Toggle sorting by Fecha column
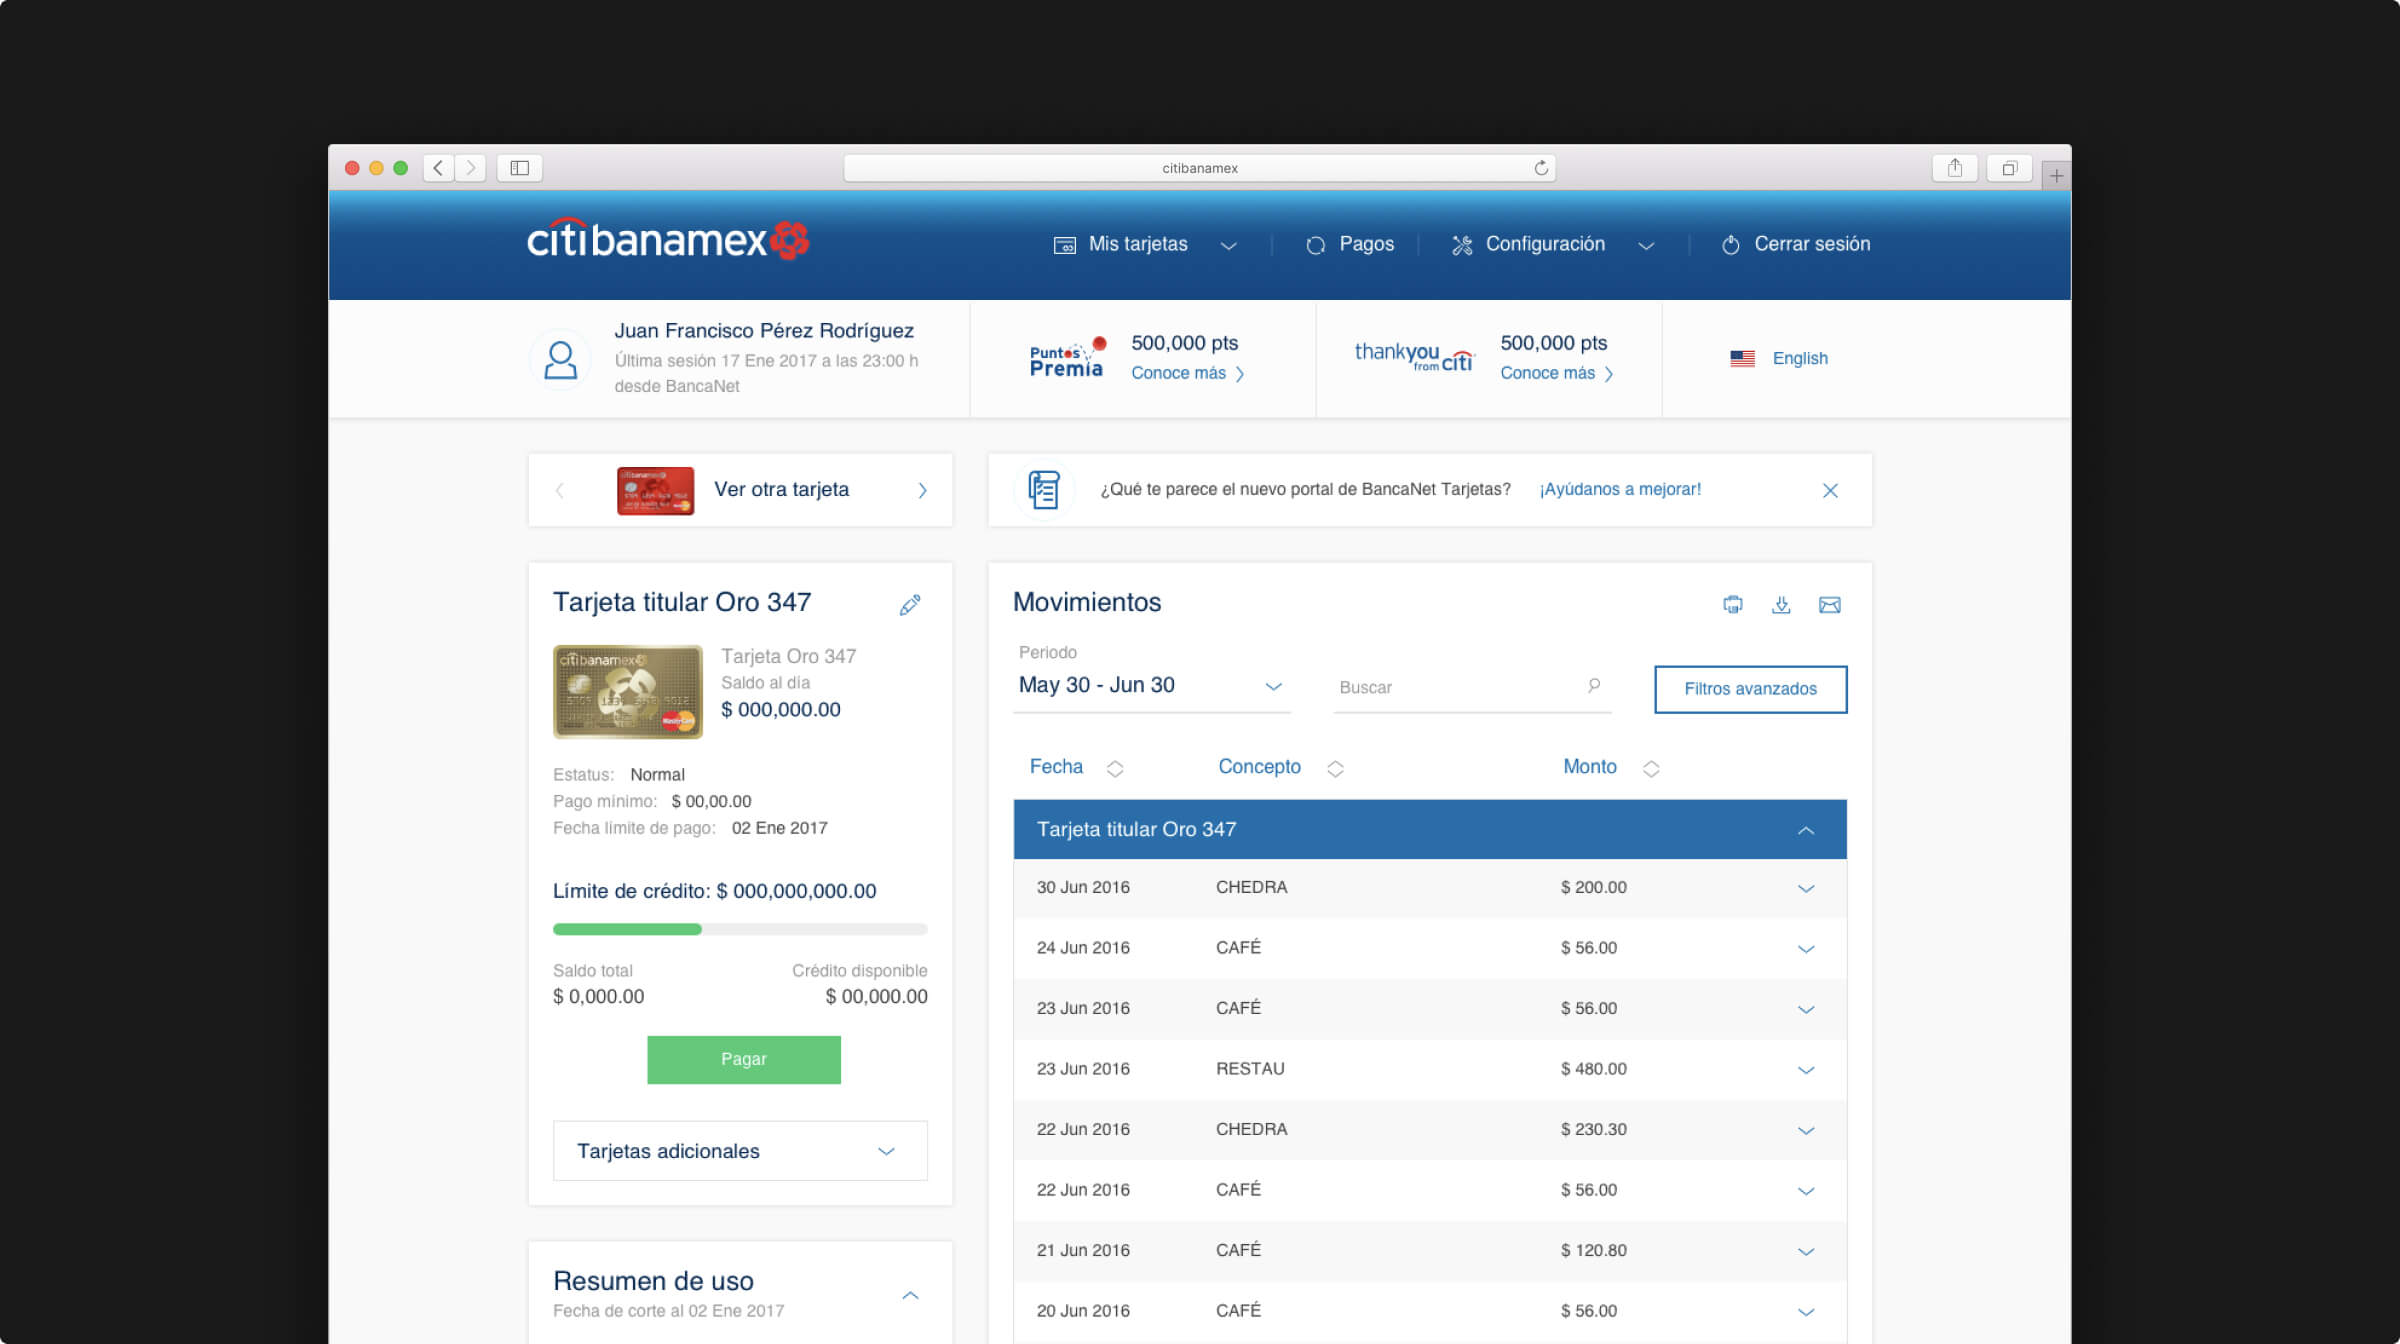2400x1344 pixels. [1115, 768]
